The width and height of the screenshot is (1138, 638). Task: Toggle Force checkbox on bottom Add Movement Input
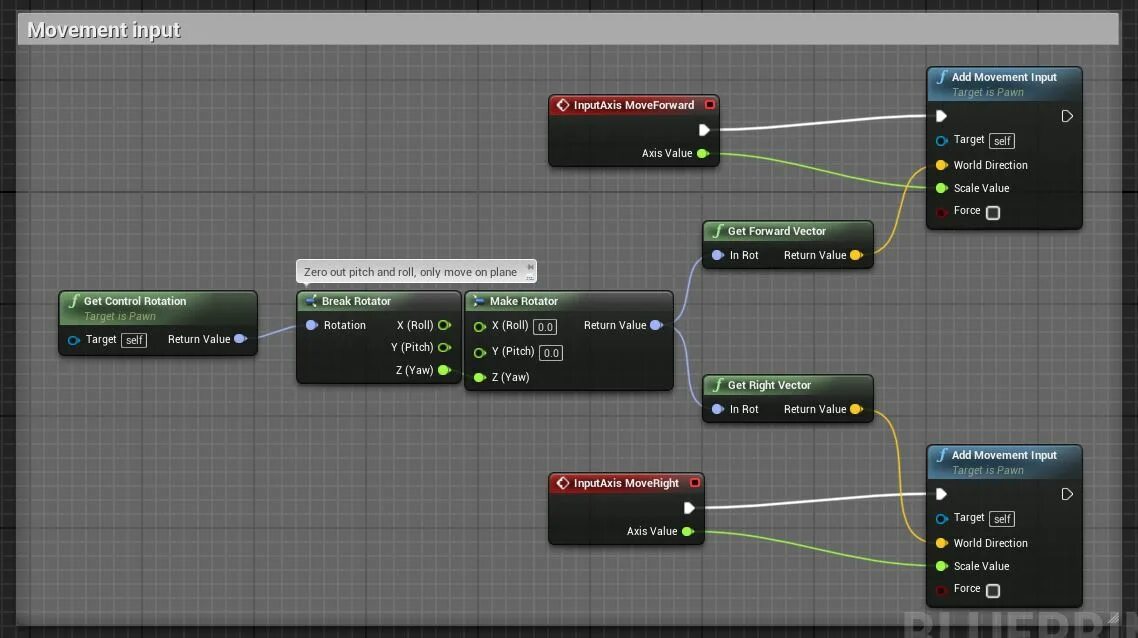993,591
